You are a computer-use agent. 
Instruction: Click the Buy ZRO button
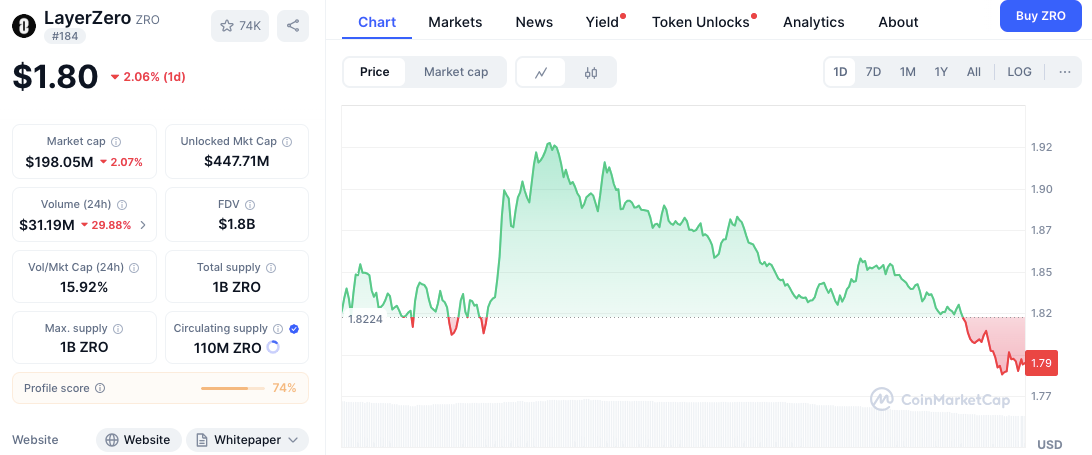1040,16
